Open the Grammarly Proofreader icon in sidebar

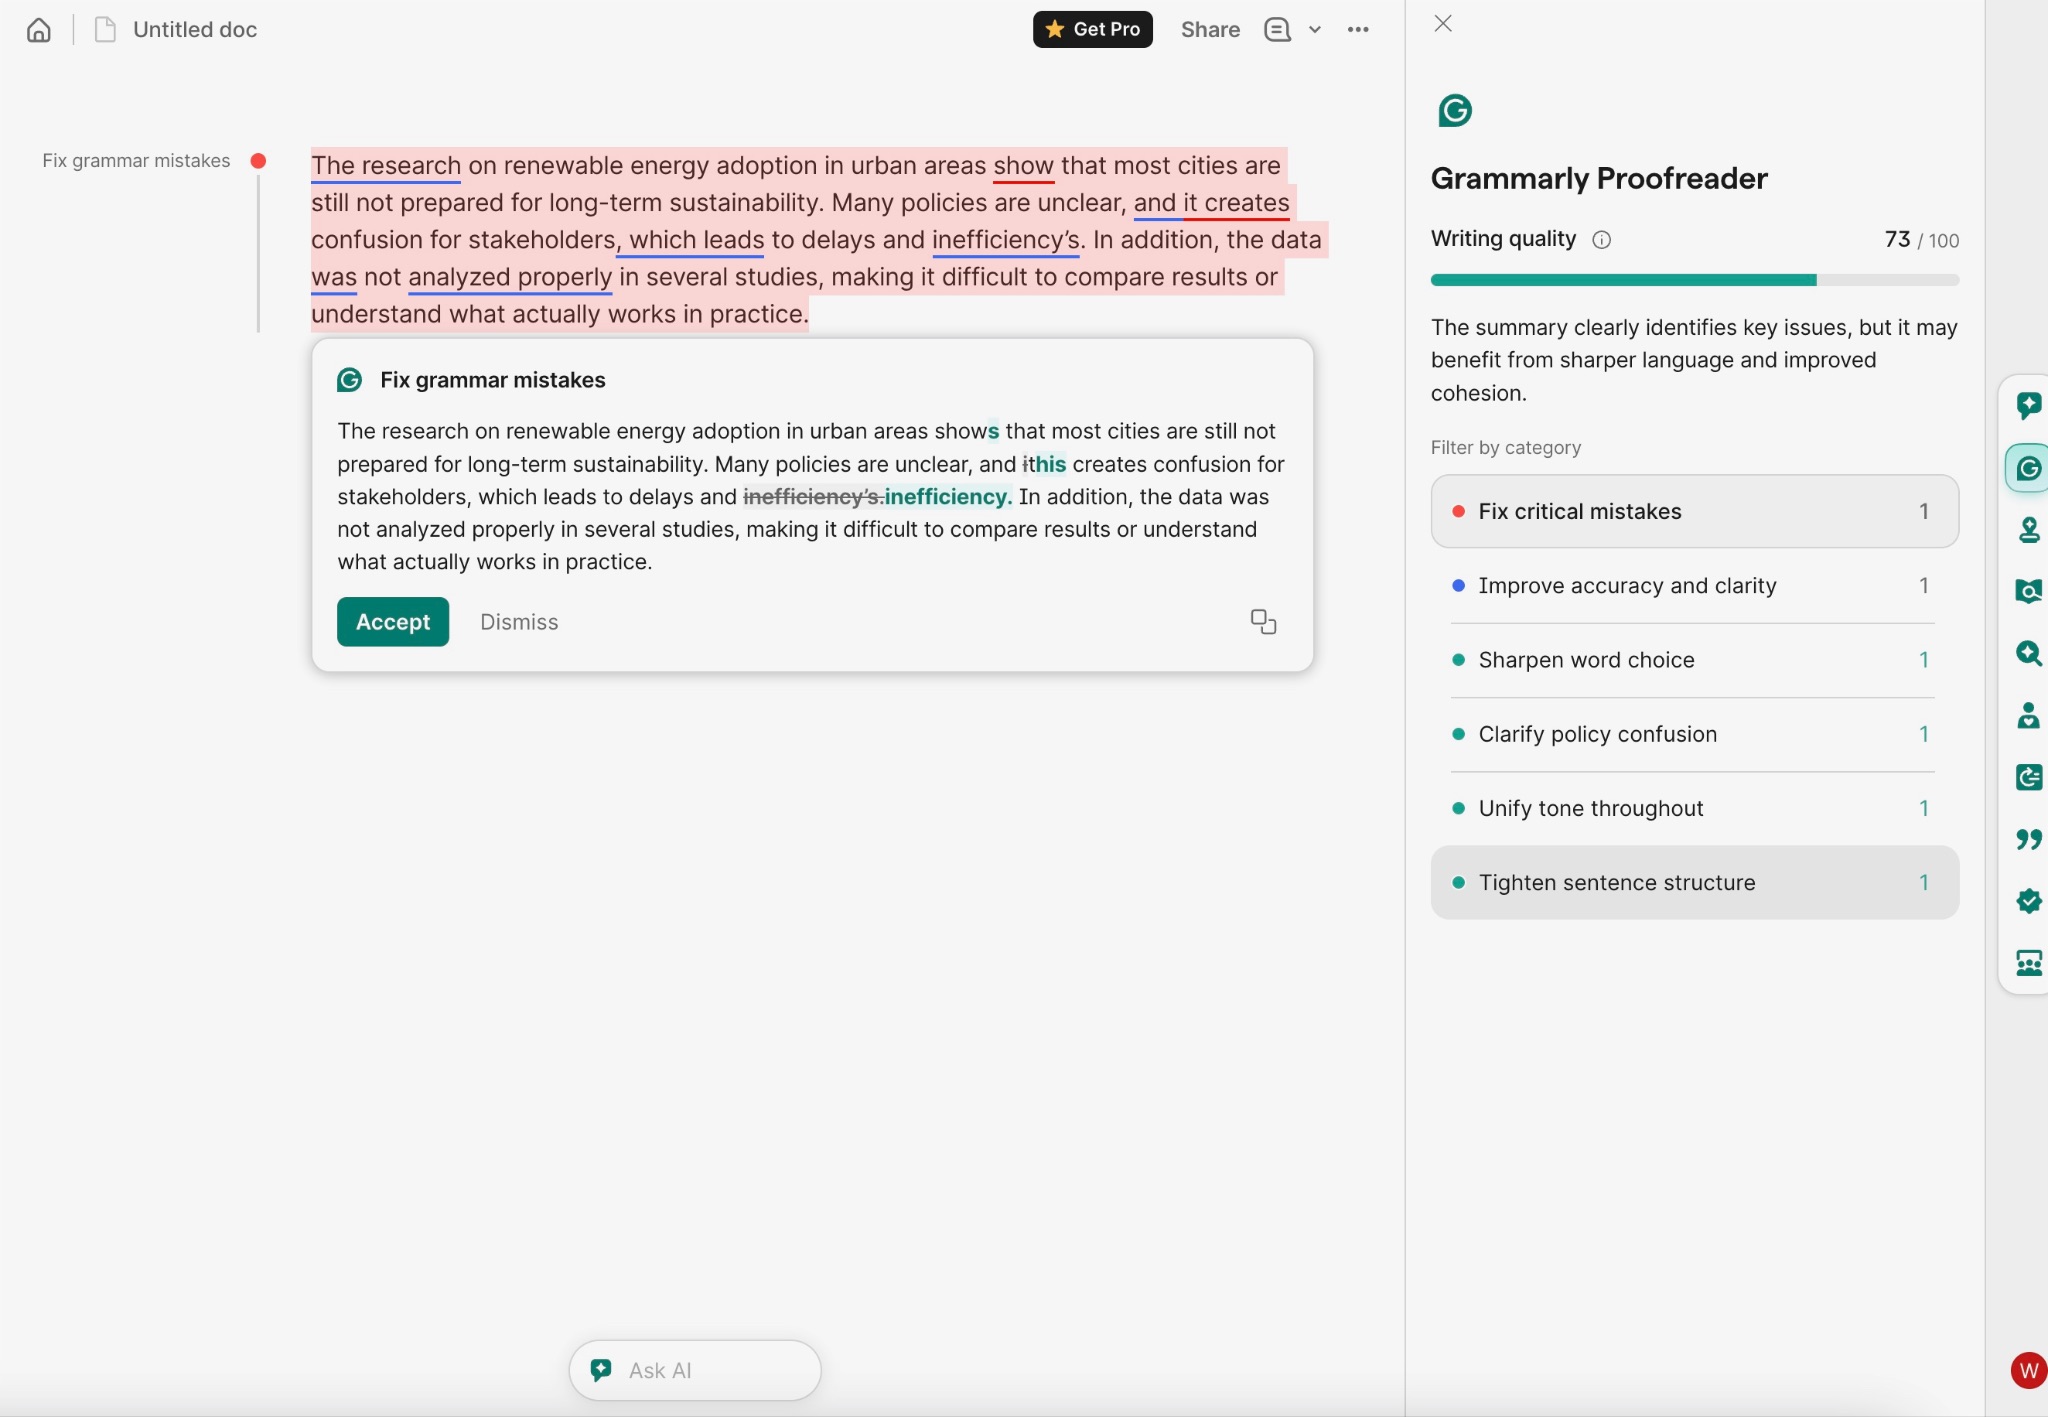click(x=2029, y=468)
